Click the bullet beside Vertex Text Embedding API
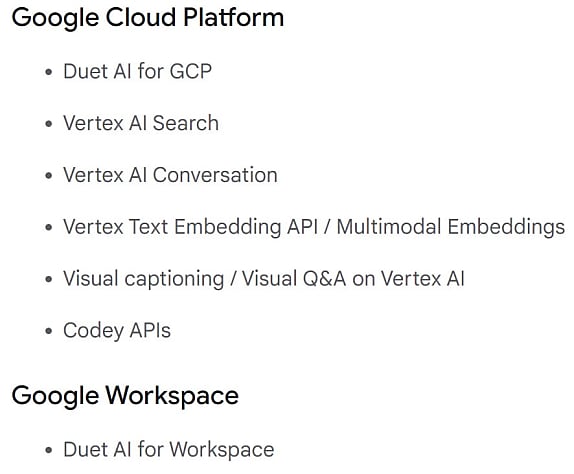Viewport: 574px width, 474px height. tap(48, 228)
